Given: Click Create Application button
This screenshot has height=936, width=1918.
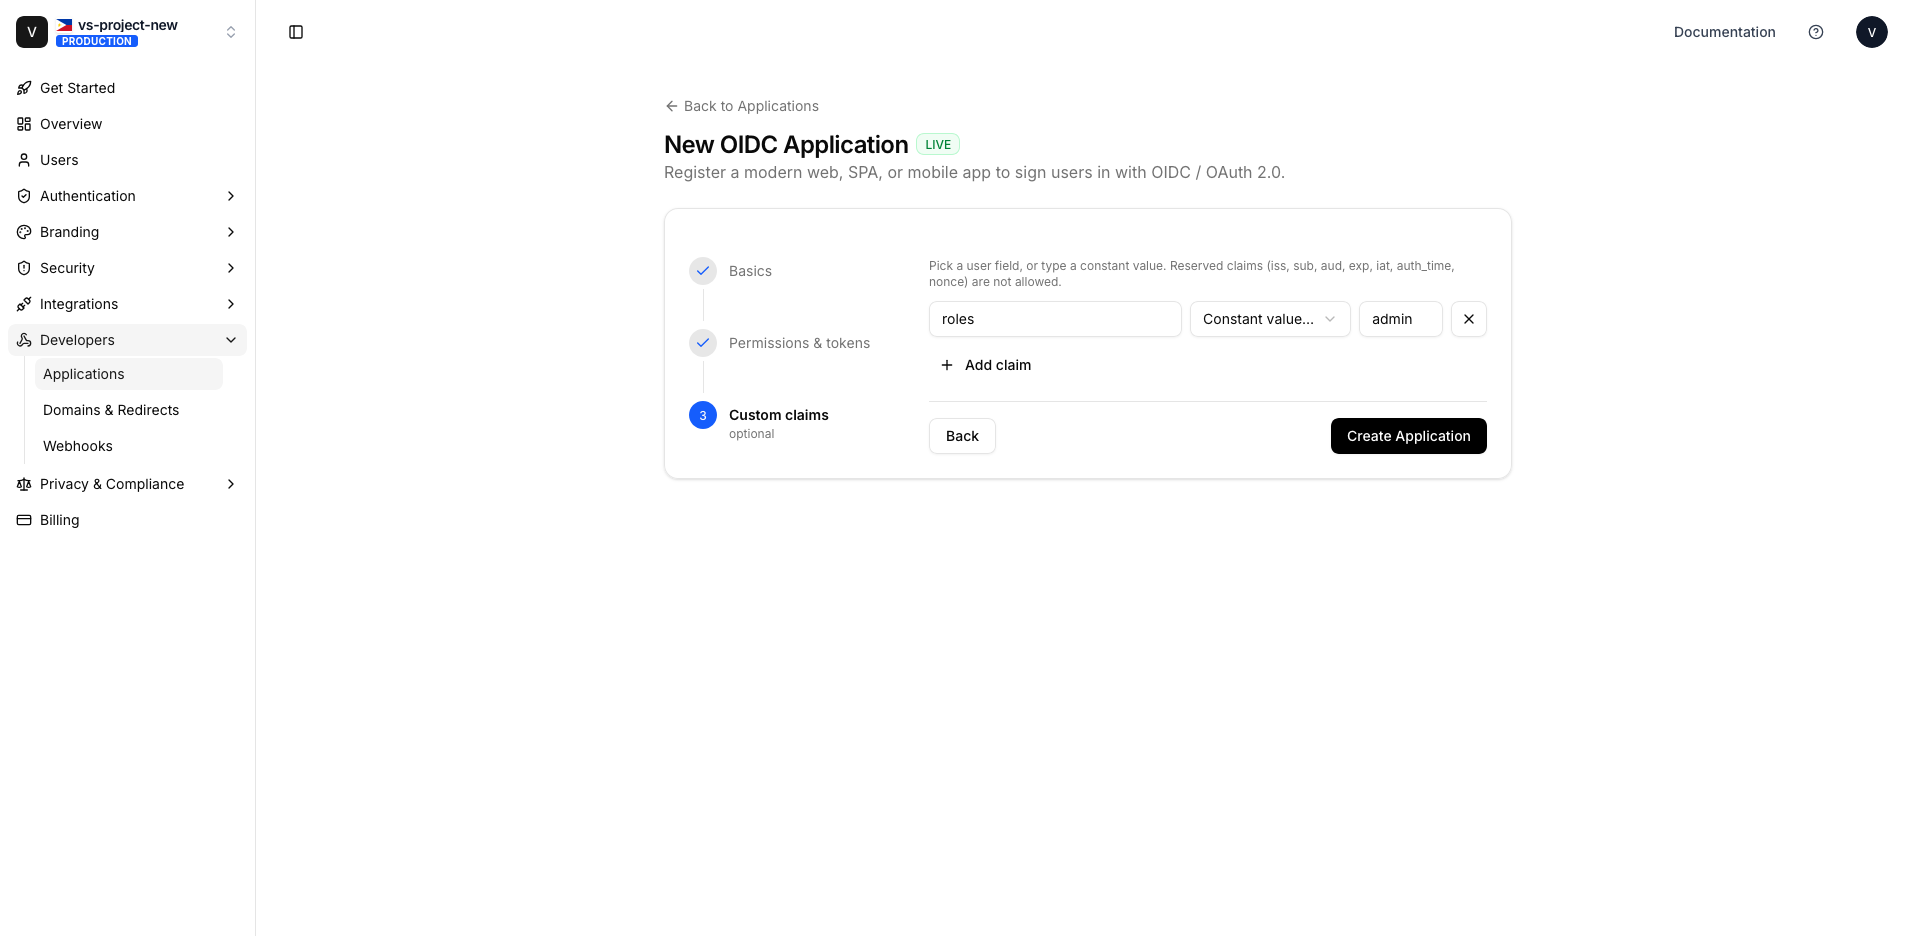Looking at the screenshot, I should (x=1408, y=436).
